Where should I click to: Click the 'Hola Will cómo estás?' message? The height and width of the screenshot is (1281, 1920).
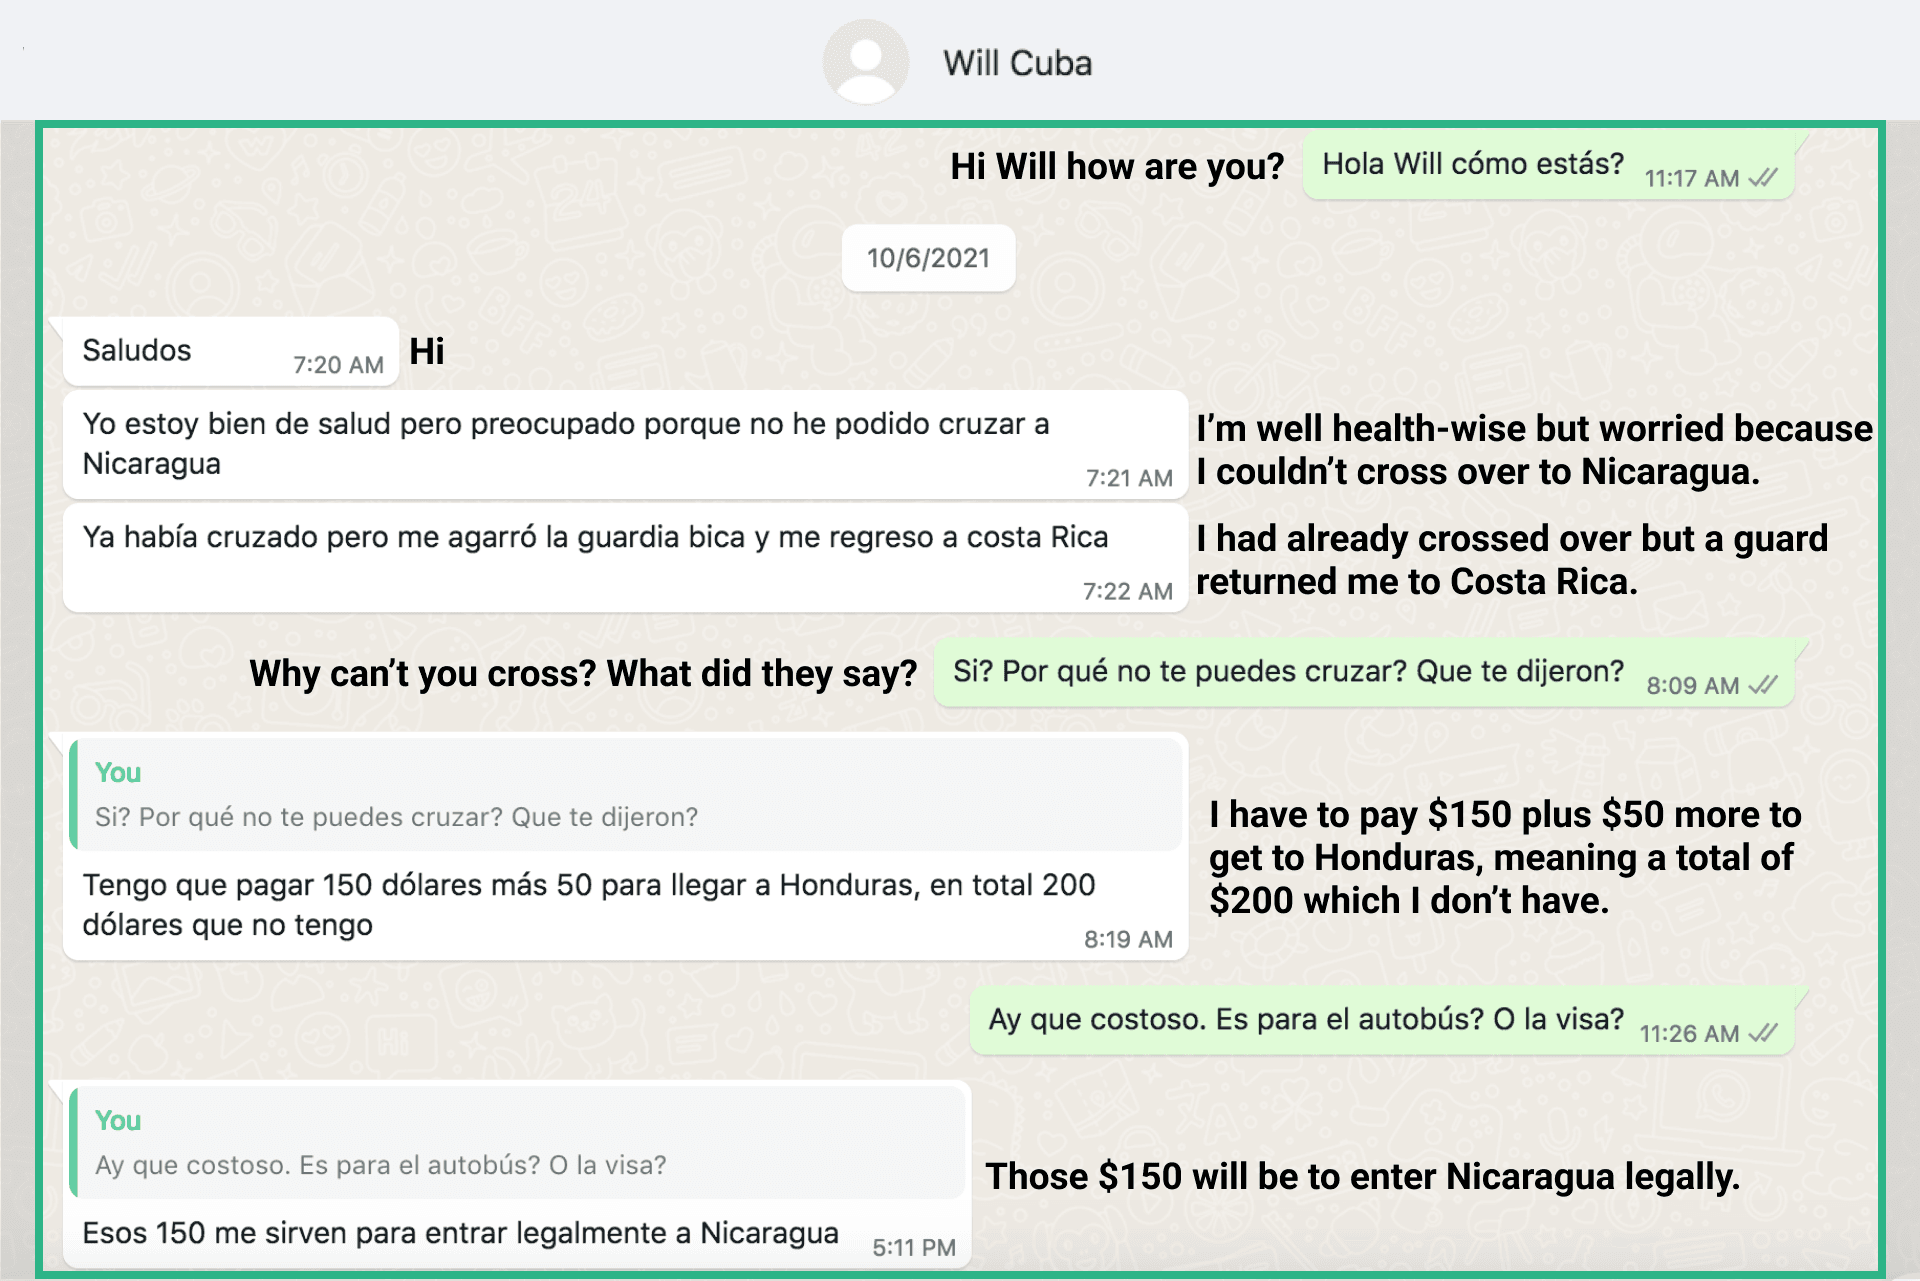[x=1548, y=165]
